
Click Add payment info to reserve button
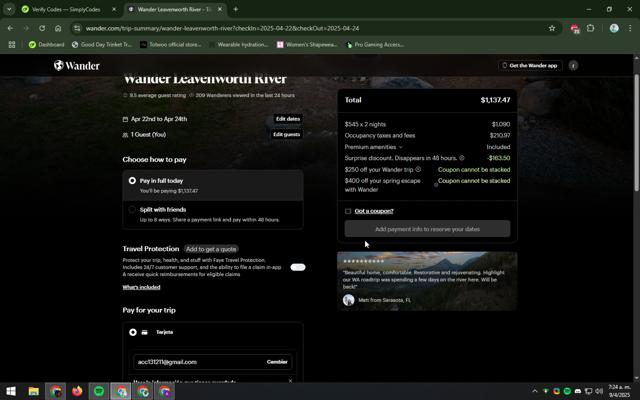coord(427,229)
